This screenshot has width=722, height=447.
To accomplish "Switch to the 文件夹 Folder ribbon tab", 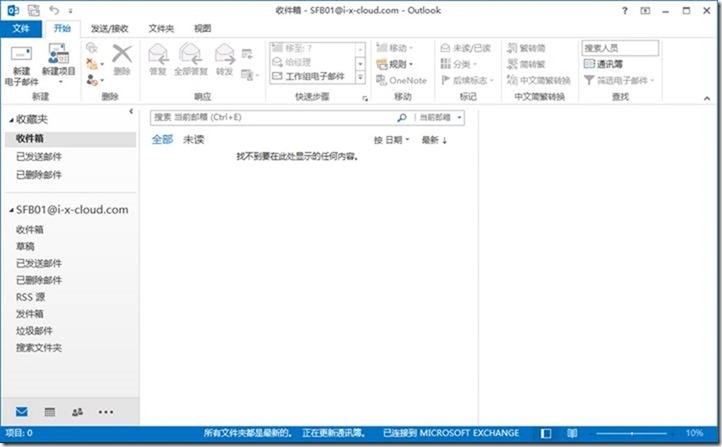I will pos(161,29).
